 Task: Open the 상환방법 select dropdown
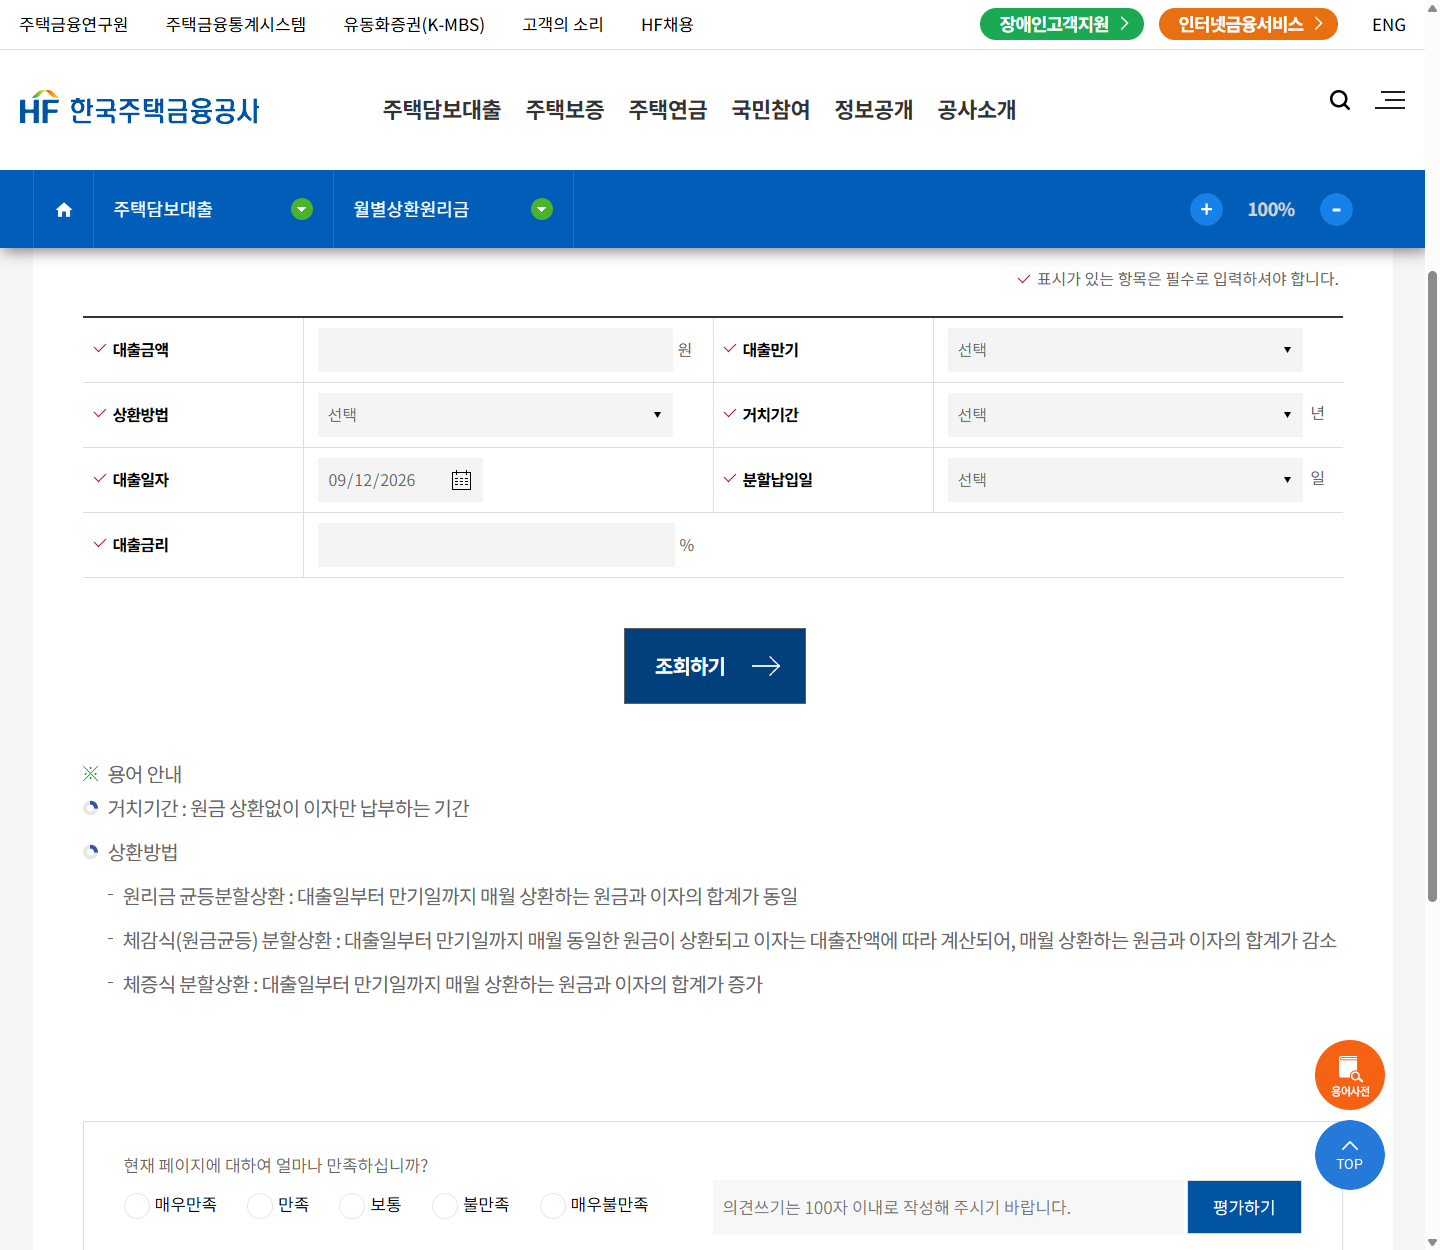click(495, 415)
